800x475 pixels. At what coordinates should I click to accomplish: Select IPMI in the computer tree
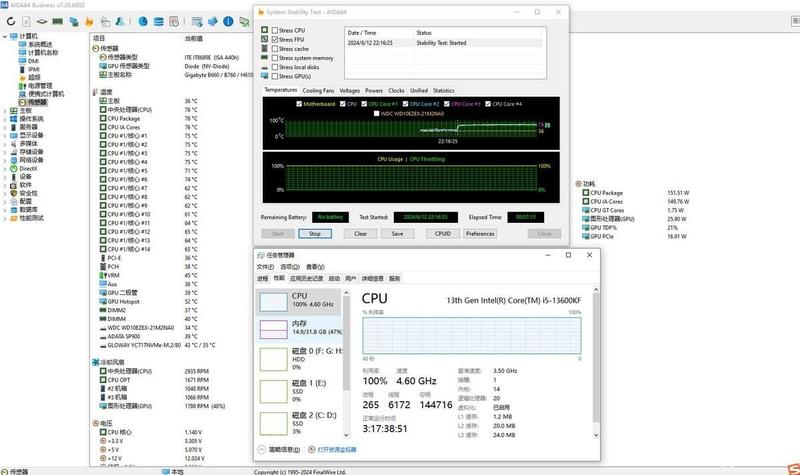coord(34,69)
